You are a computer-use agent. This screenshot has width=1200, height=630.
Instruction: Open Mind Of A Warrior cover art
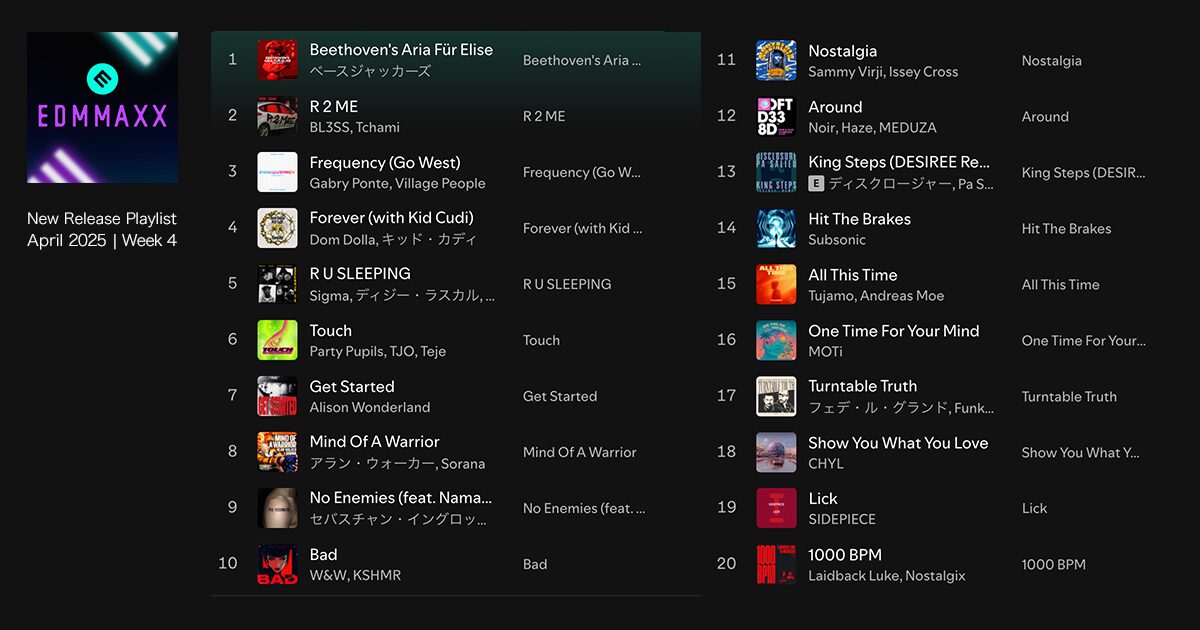(277, 452)
